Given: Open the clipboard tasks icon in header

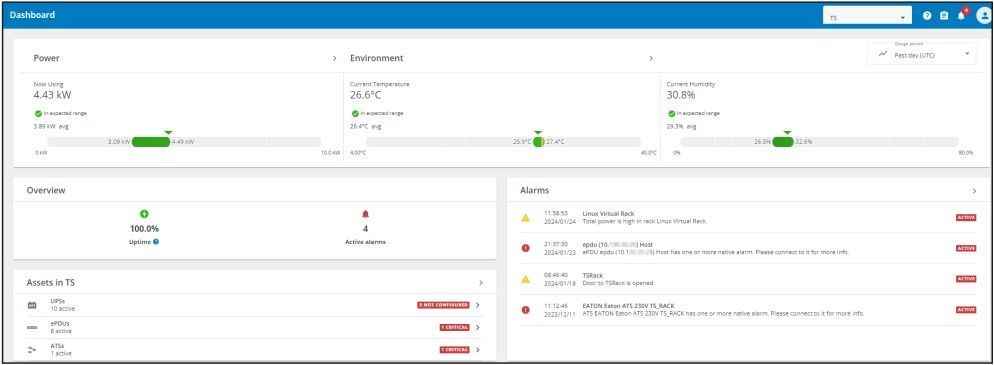Looking at the screenshot, I should [944, 16].
